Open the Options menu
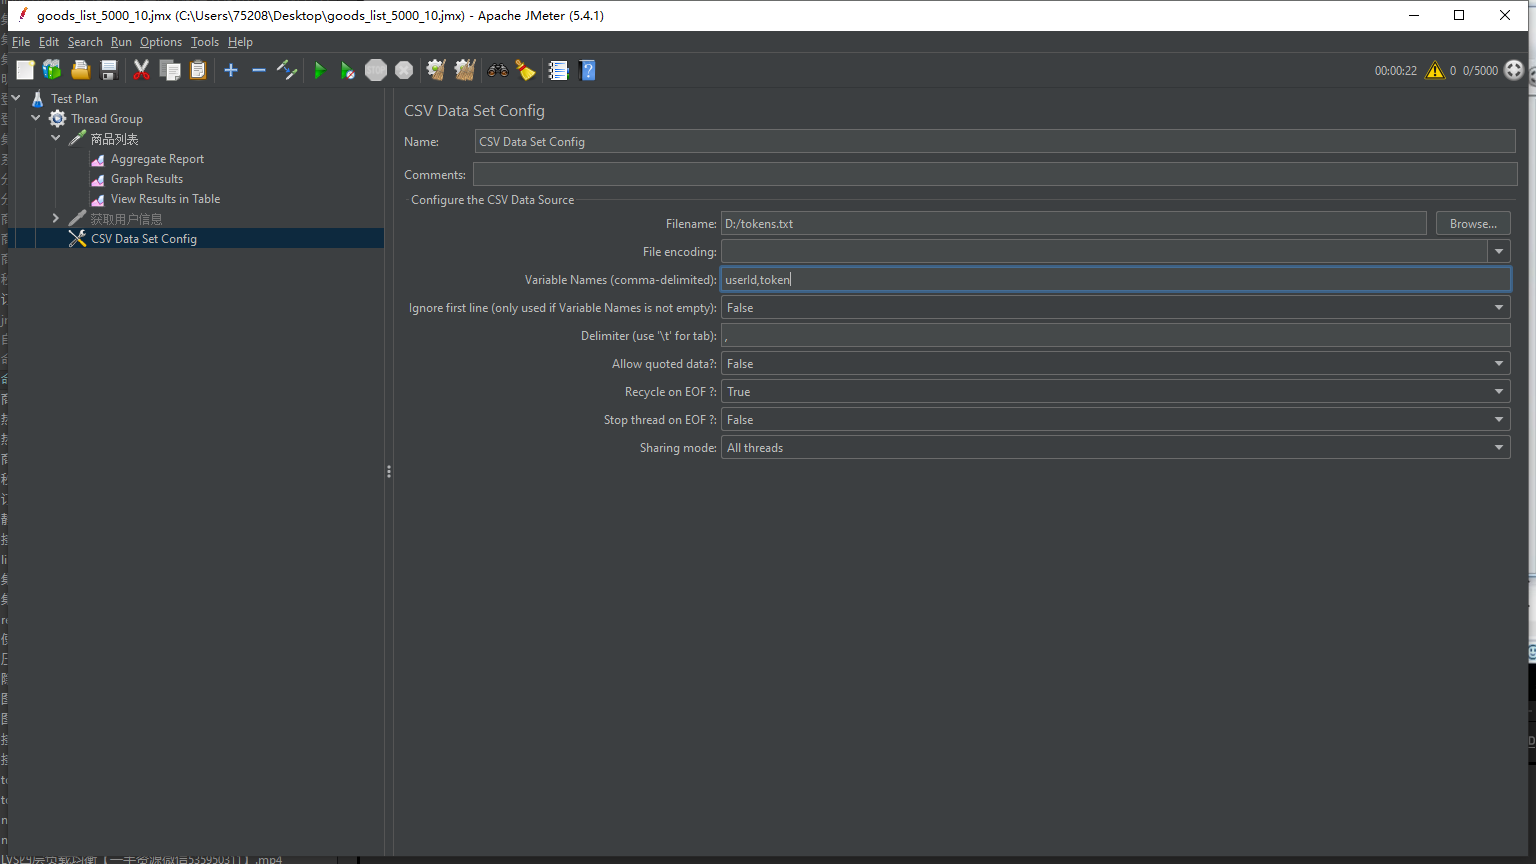 161,42
